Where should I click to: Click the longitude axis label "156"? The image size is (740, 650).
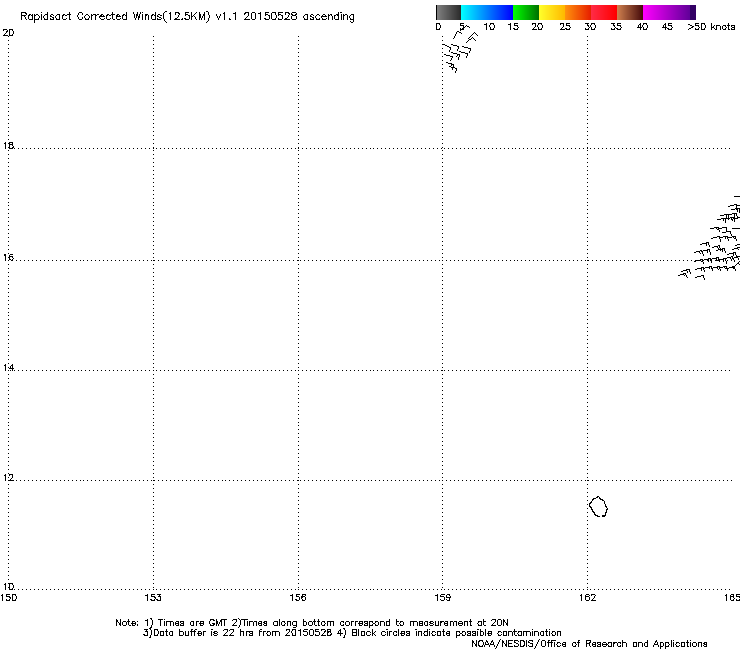tap(298, 598)
